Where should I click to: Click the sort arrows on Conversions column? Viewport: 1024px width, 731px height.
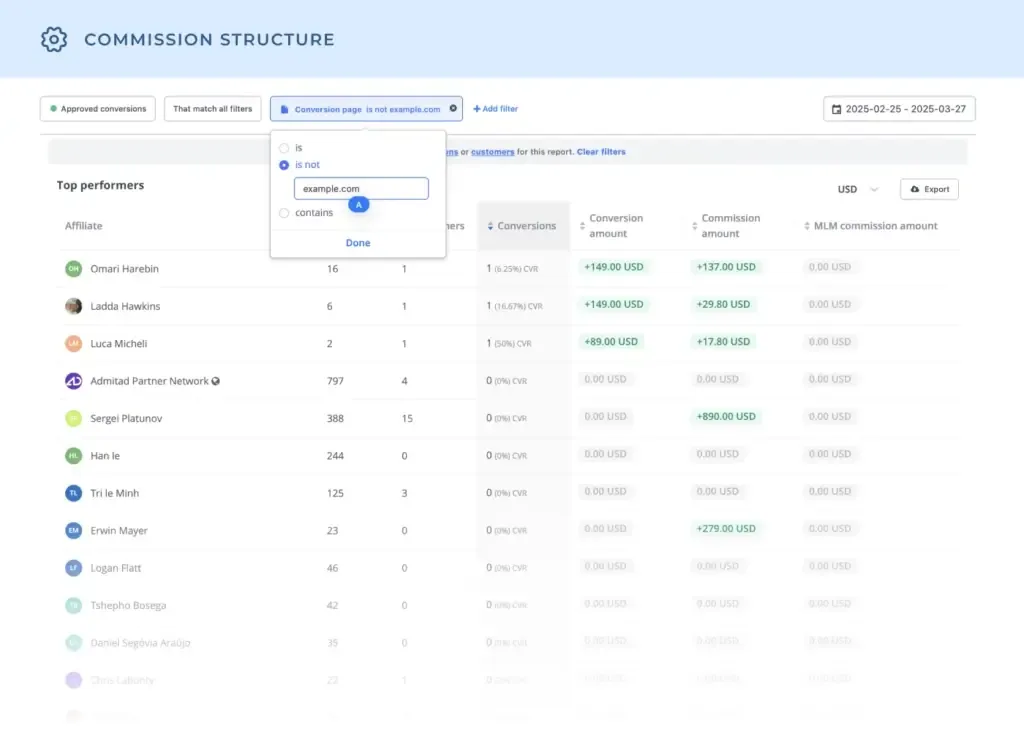(x=490, y=226)
